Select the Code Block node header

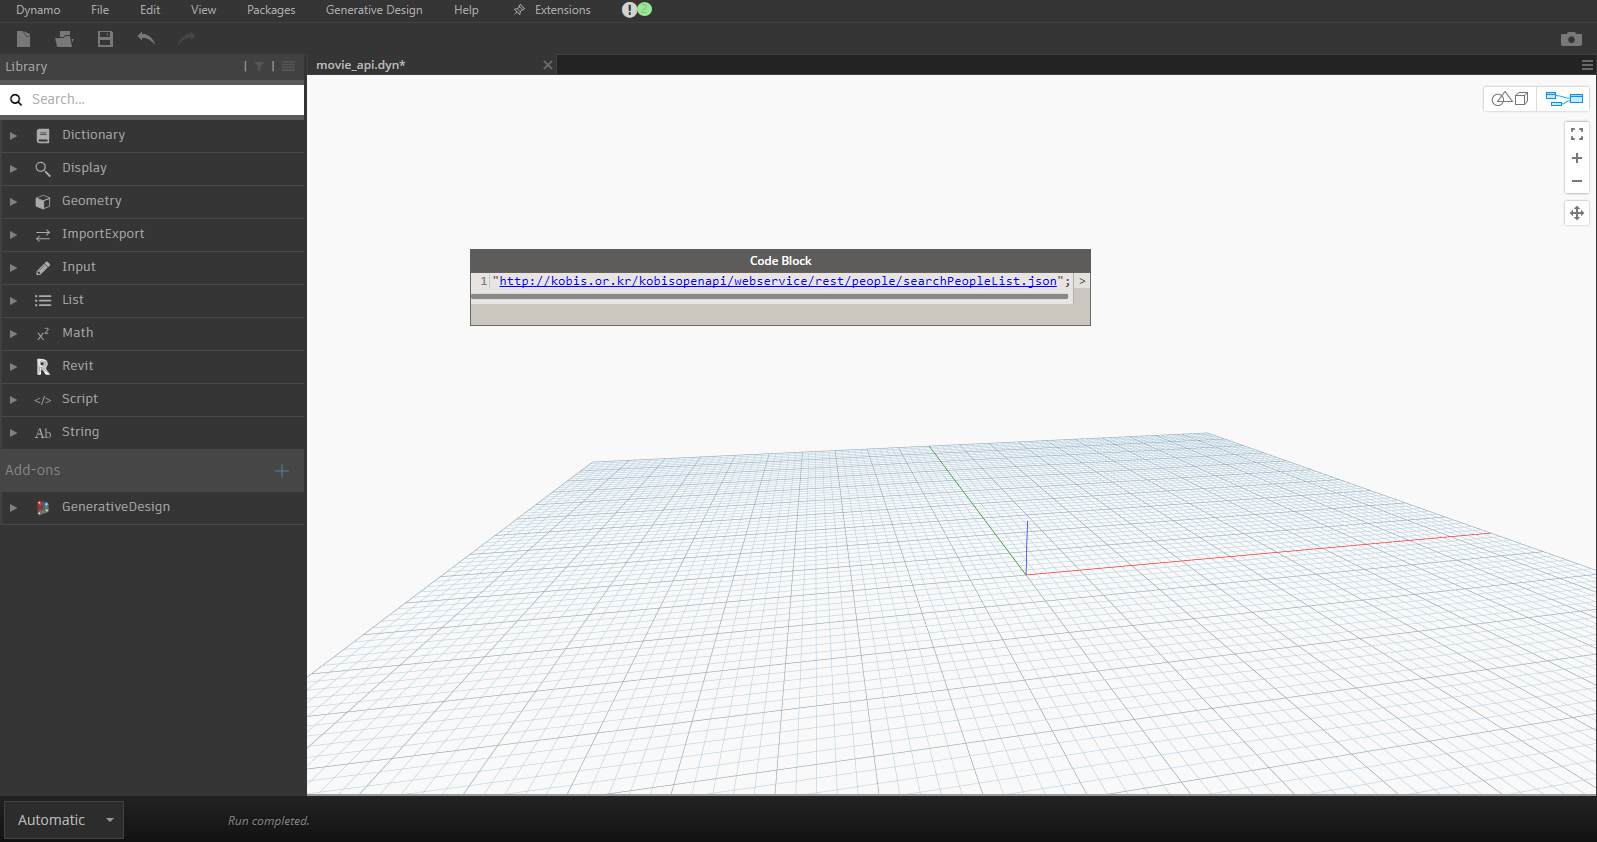coord(780,261)
